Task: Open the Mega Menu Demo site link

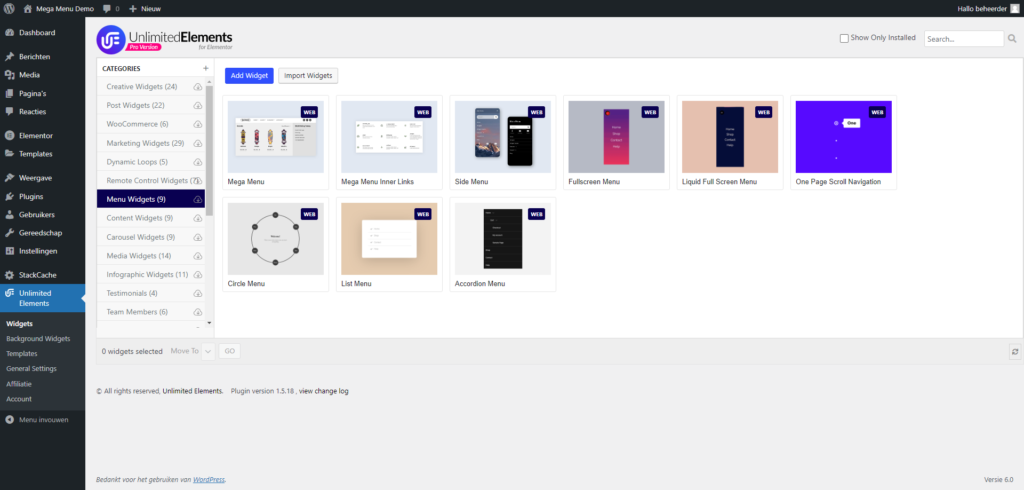Action: 59,8
